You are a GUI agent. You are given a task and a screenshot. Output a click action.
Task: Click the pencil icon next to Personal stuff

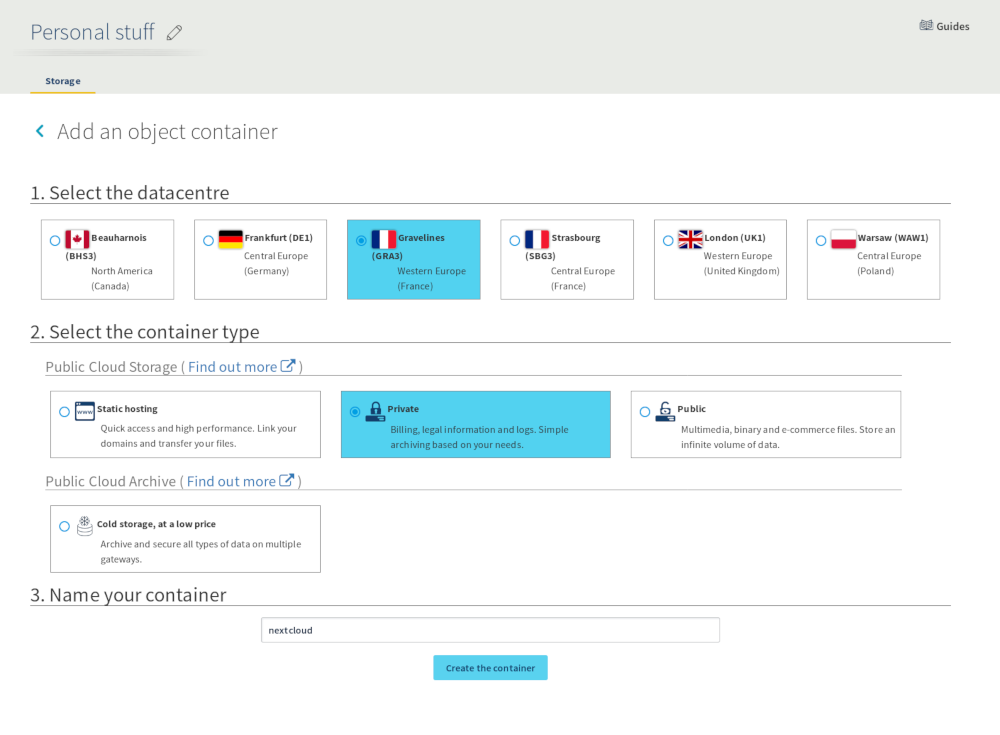click(174, 32)
